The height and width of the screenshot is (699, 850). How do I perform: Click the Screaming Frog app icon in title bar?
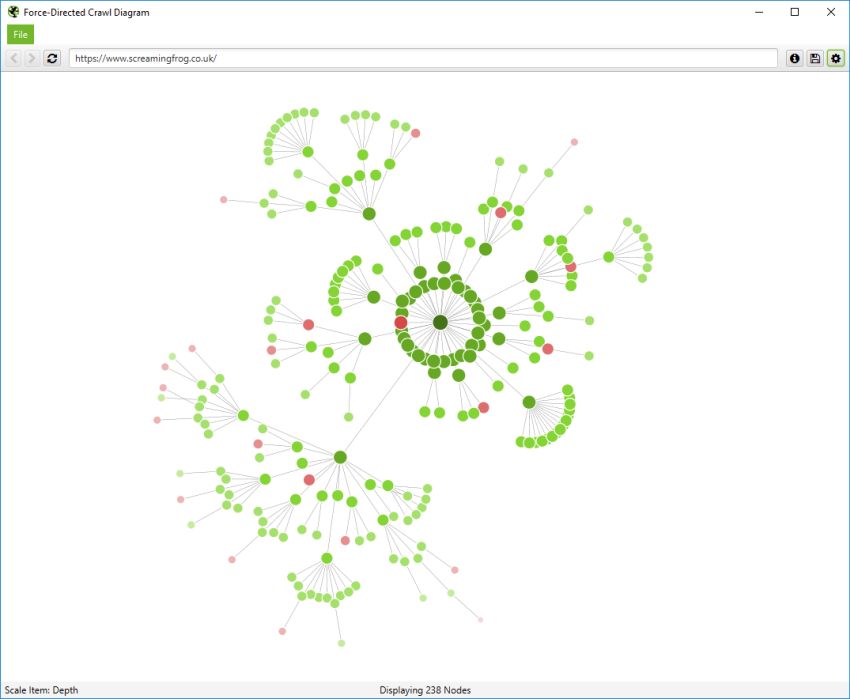(x=13, y=12)
